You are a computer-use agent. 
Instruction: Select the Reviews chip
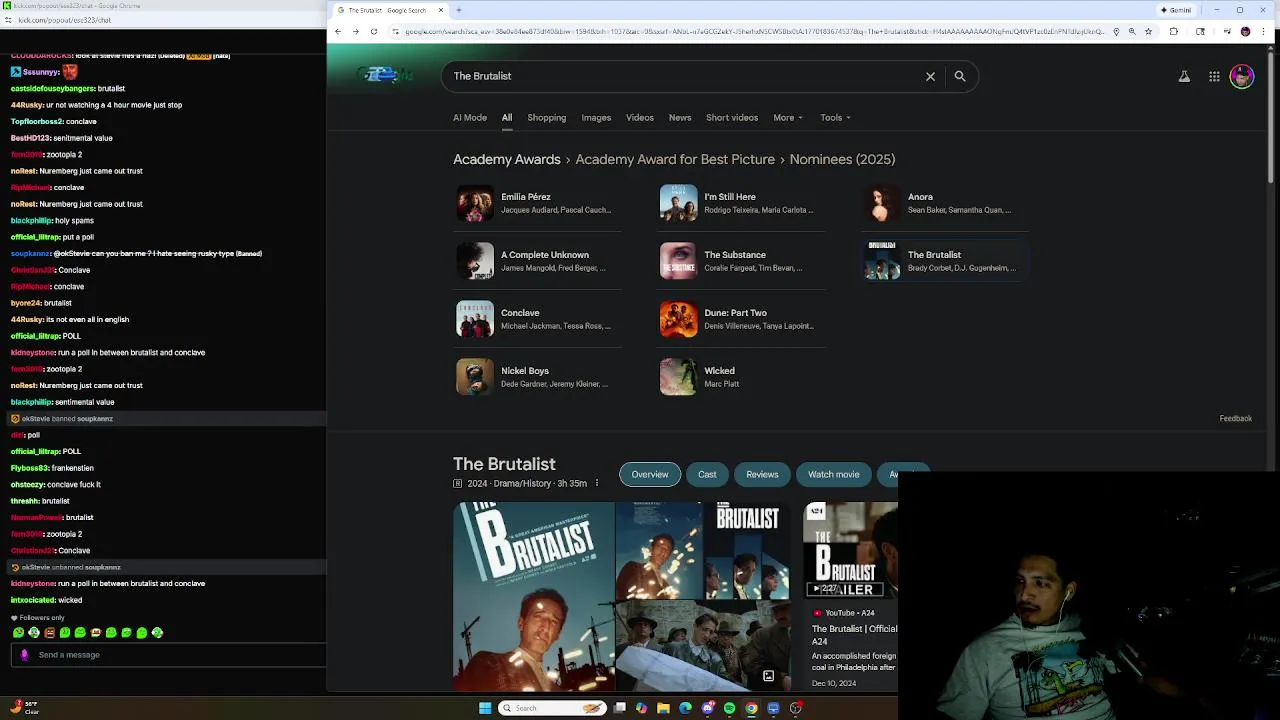coord(762,474)
